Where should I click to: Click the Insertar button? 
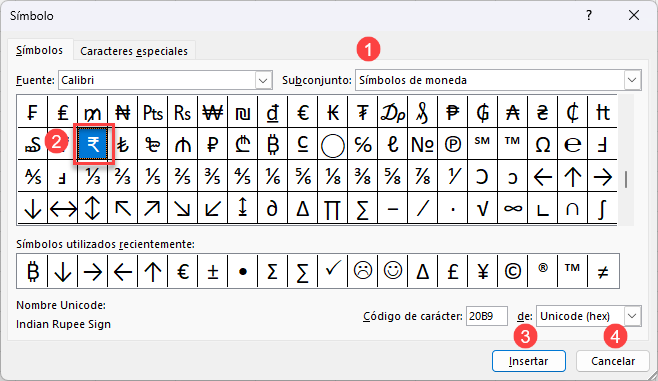click(x=529, y=361)
